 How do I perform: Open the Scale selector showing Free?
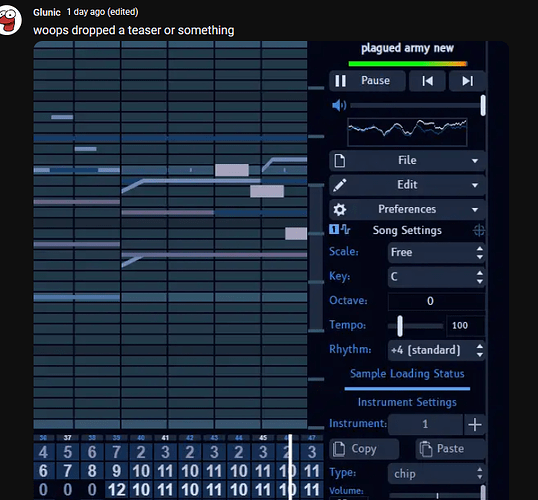pos(436,253)
